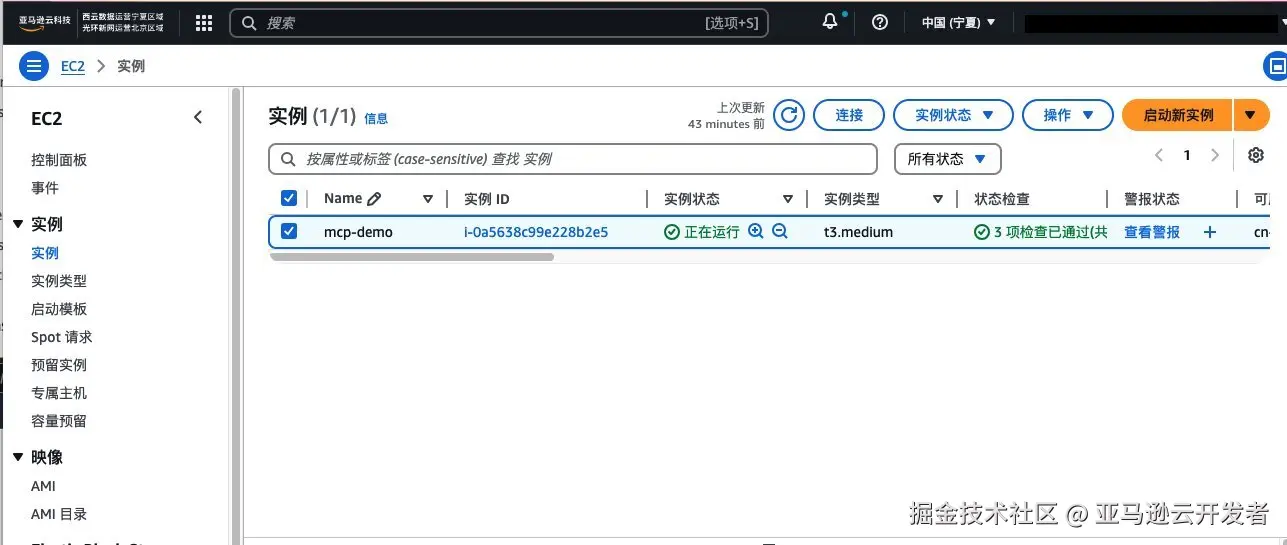The height and width of the screenshot is (545, 1287).
Task: Collapse the 实例 sidebar section
Action: pos(18,224)
